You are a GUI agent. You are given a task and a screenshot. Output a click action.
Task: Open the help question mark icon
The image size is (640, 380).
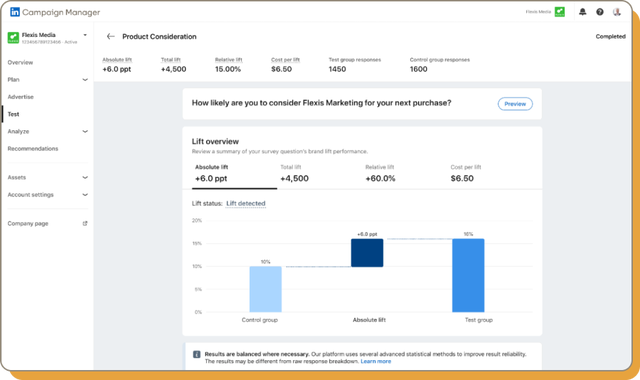coord(600,12)
